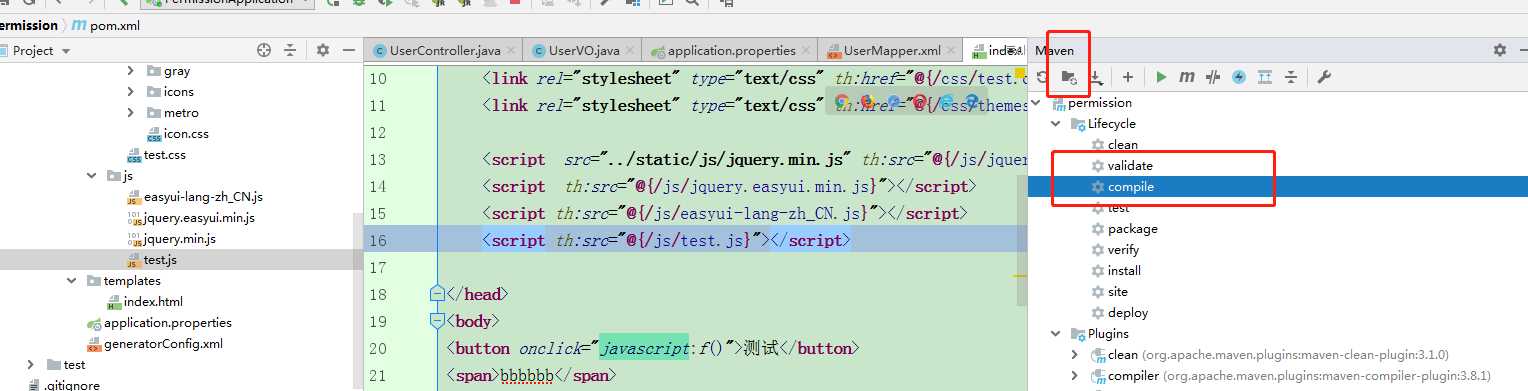Fold the body tag at line 19
Image resolution: width=1528 pixels, height=391 pixels.
pos(436,321)
